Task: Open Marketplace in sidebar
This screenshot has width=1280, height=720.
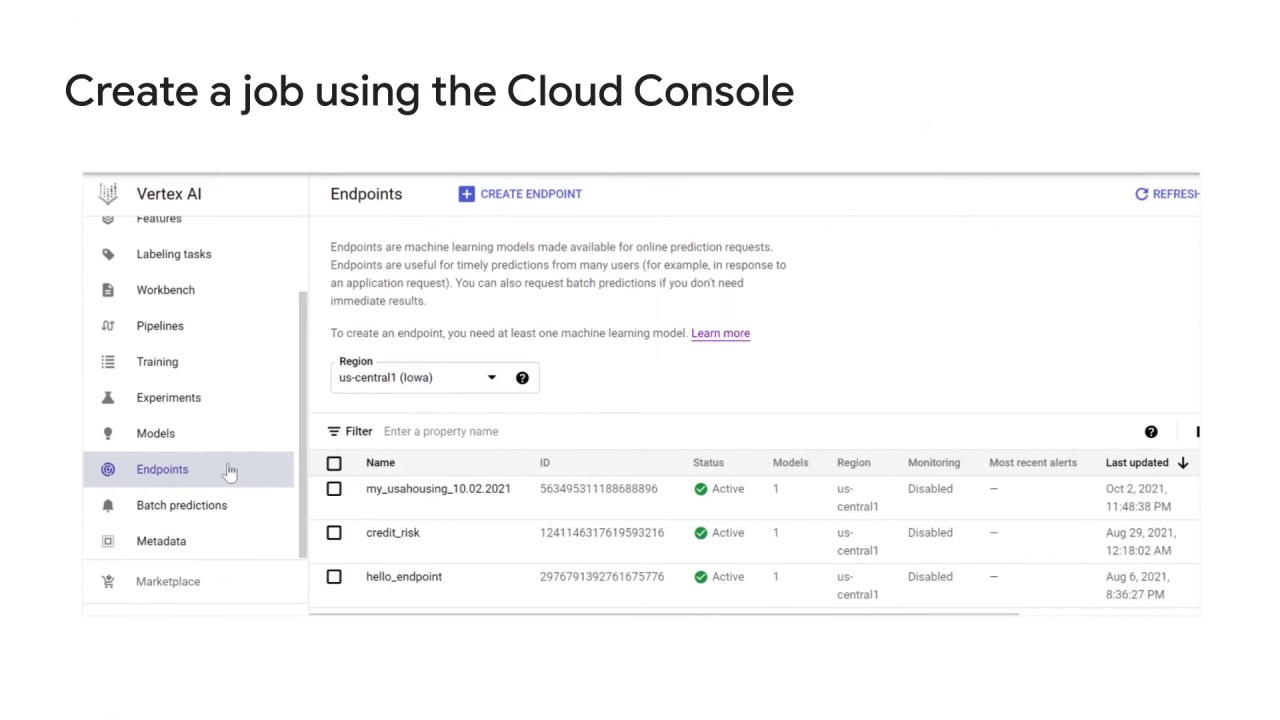Action: pos(168,581)
